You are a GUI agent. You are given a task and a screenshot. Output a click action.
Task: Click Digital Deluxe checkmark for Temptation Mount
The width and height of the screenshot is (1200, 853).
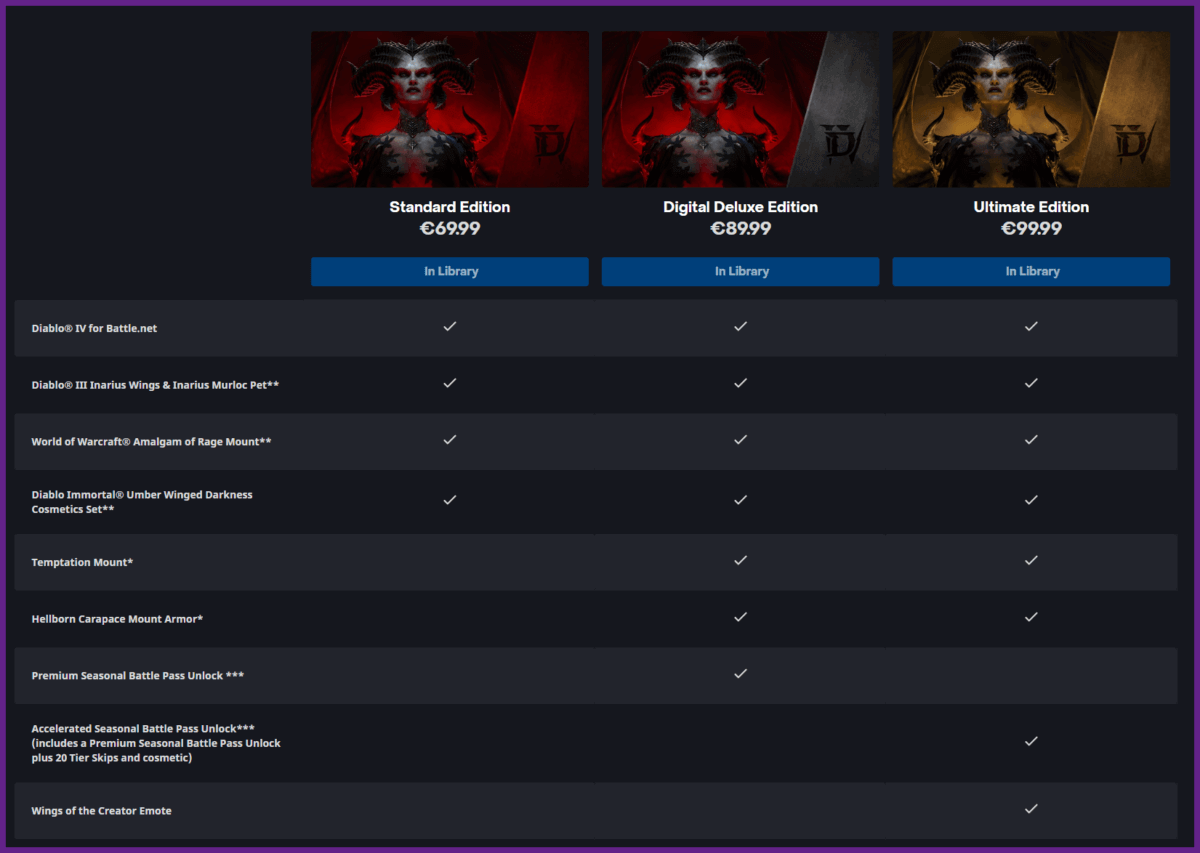pyautogui.click(x=741, y=560)
